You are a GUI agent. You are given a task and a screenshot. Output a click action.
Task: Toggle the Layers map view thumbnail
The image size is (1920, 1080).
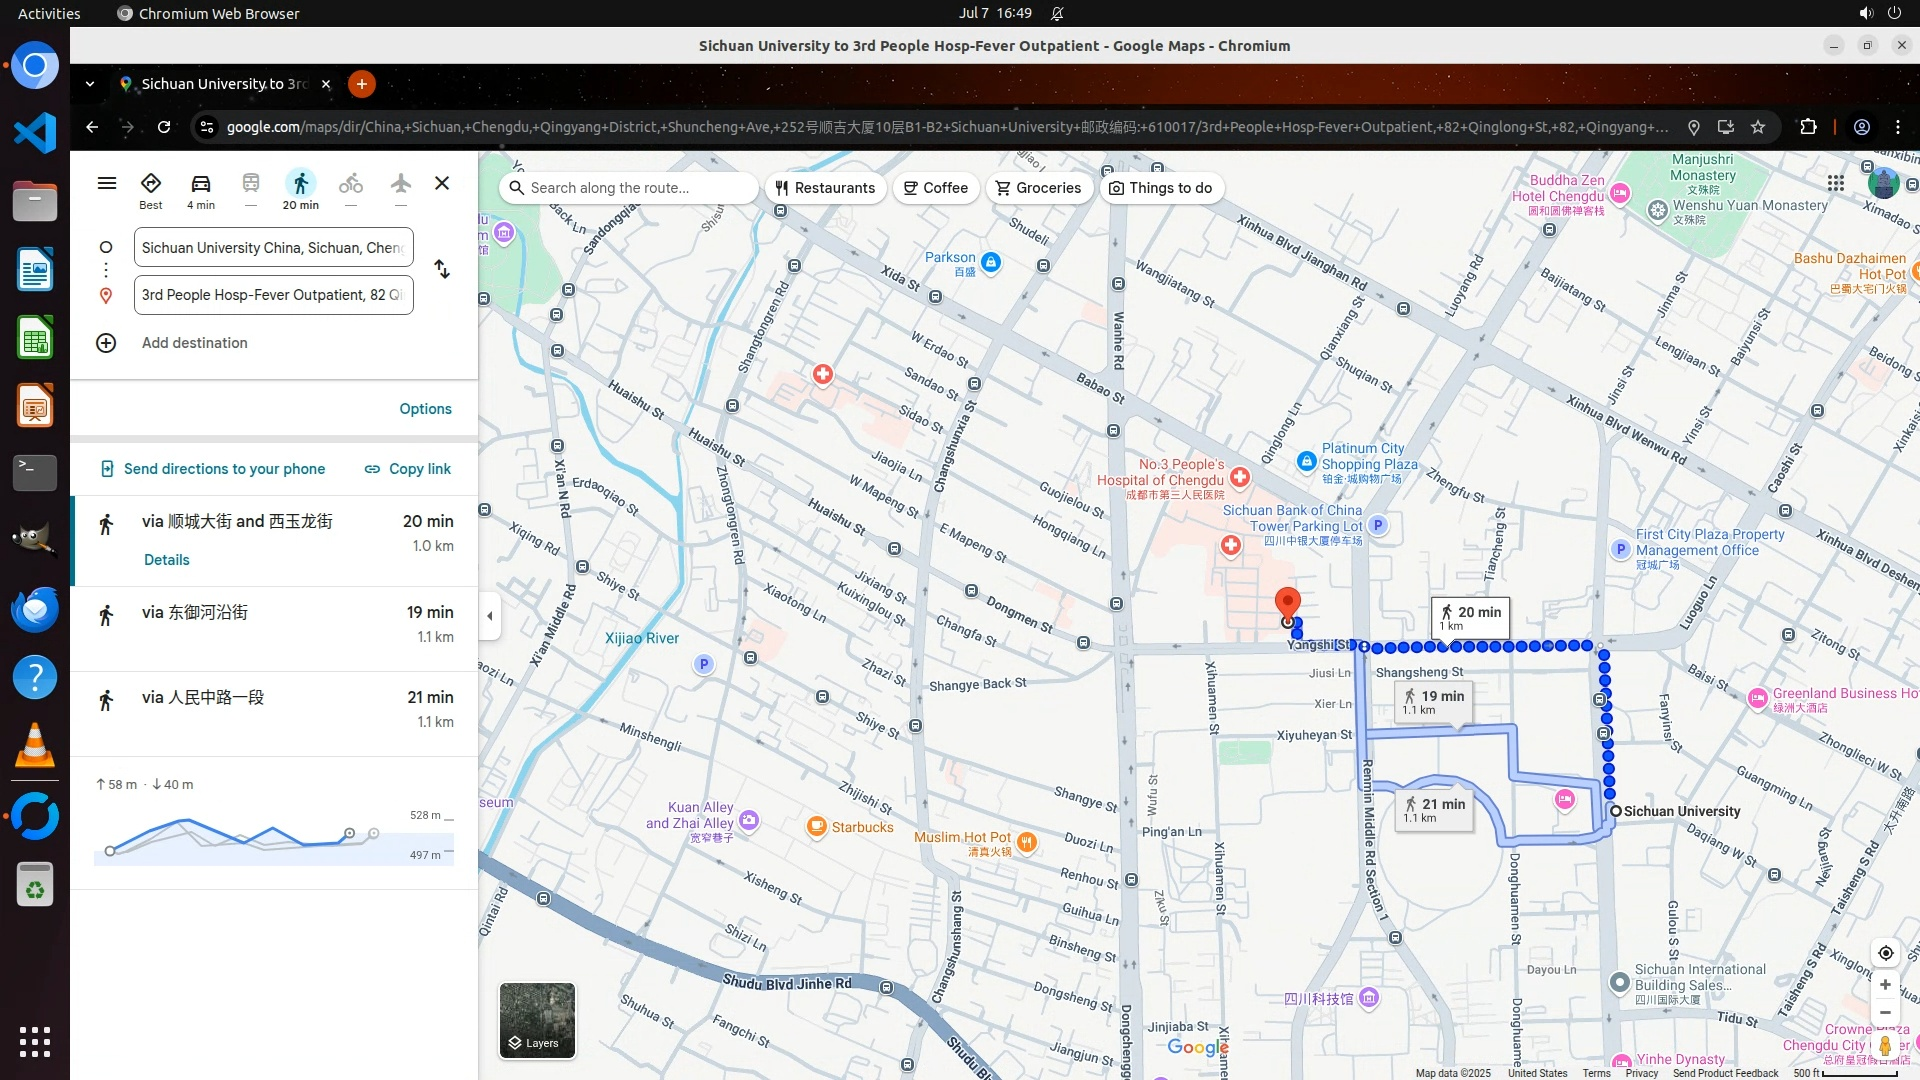click(x=537, y=1020)
